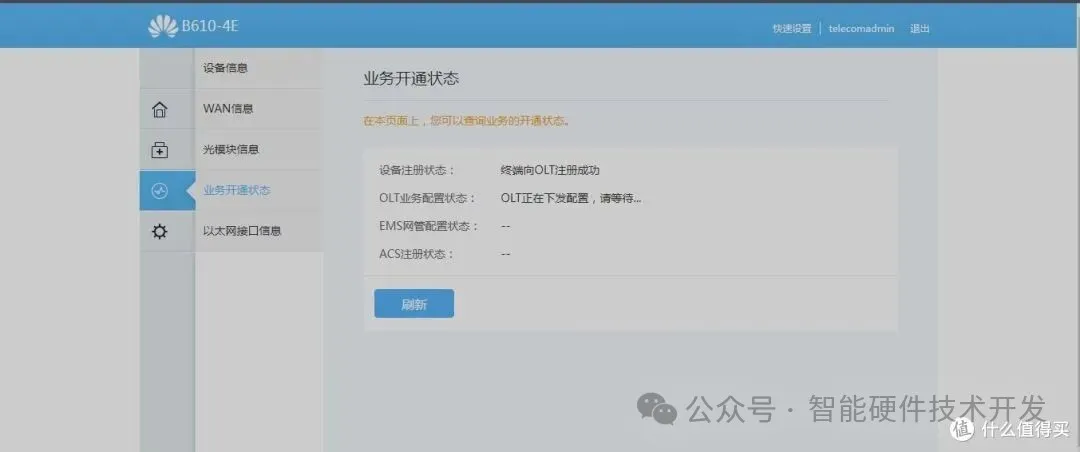Click EMS网管配置状态 label
Viewport: 1080px width, 452px height.
click(x=428, y=226)
